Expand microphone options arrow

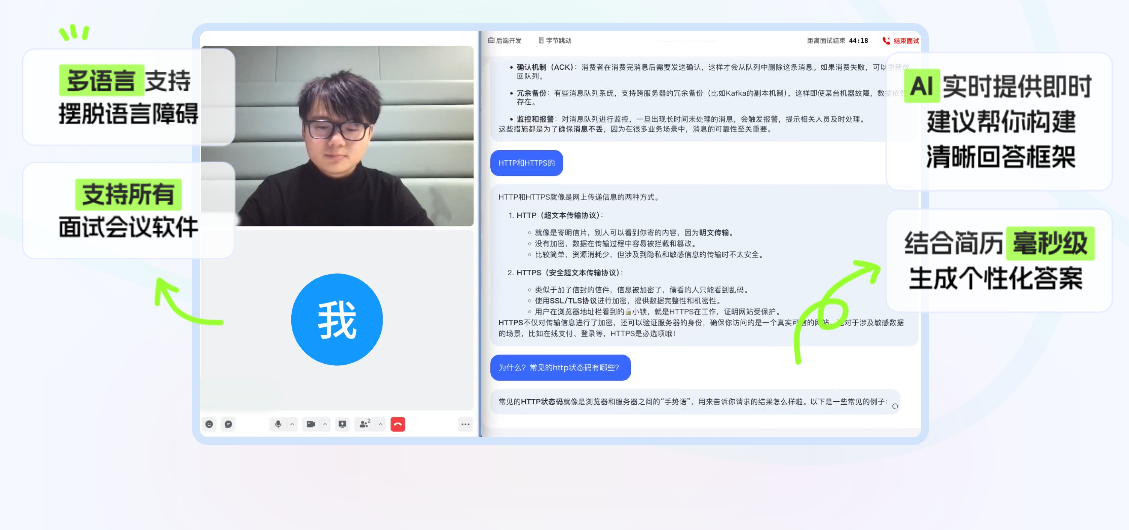[x=292, y=424]
